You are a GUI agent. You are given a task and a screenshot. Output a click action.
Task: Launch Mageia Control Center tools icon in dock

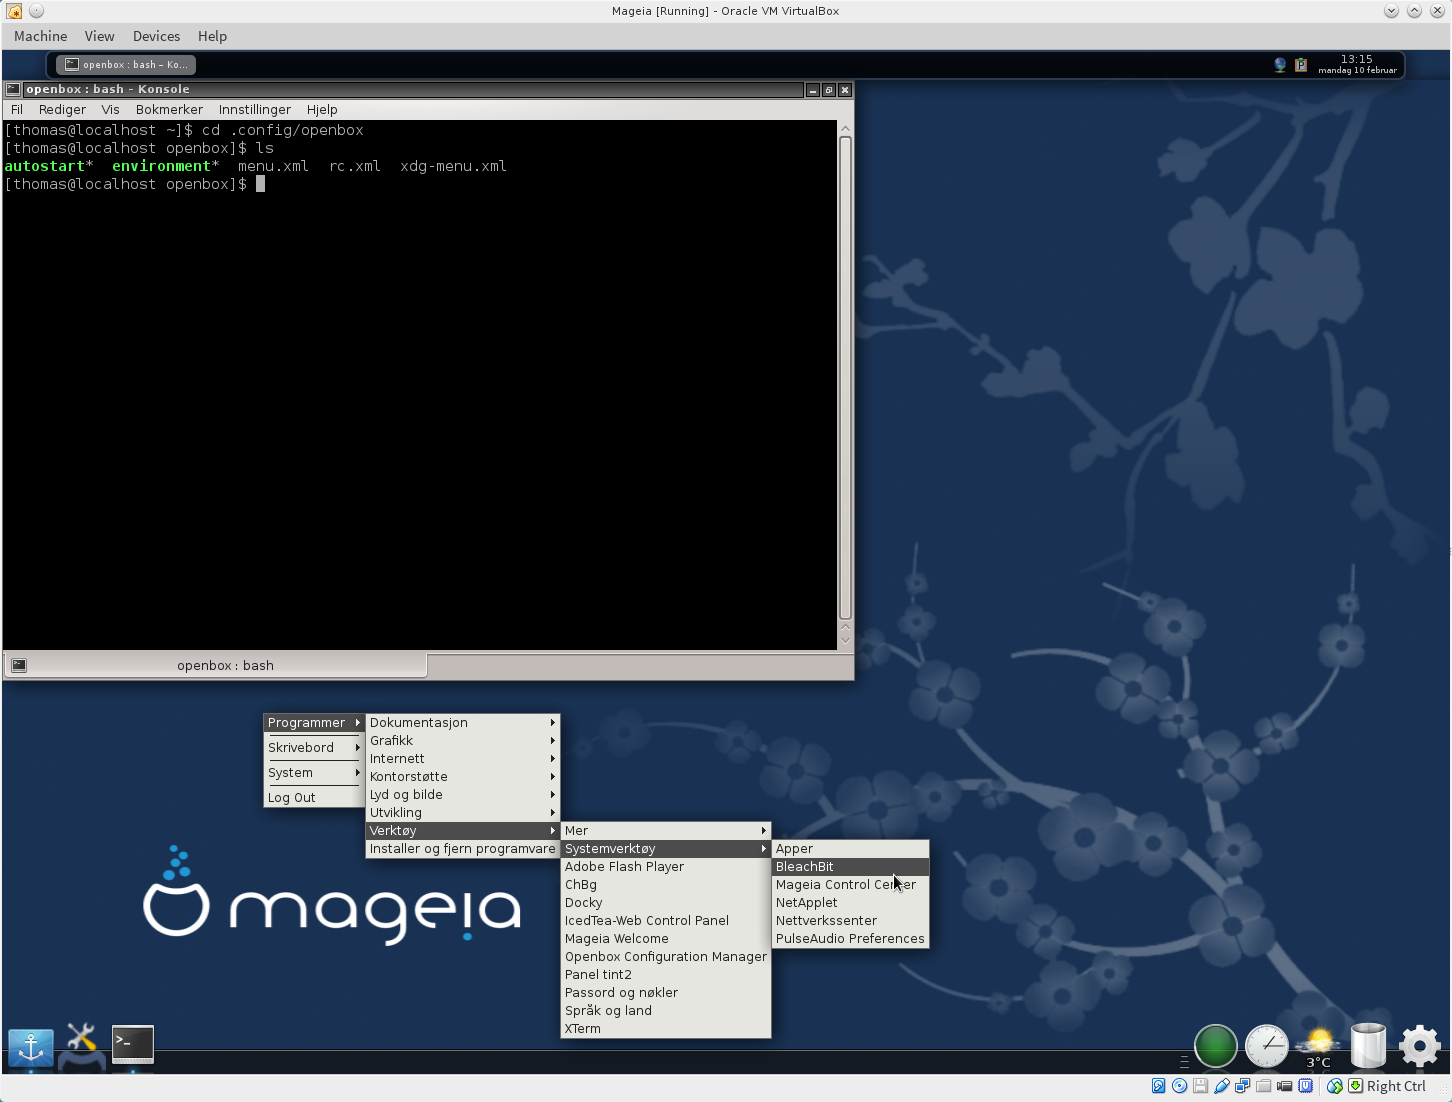point(82,1045)
